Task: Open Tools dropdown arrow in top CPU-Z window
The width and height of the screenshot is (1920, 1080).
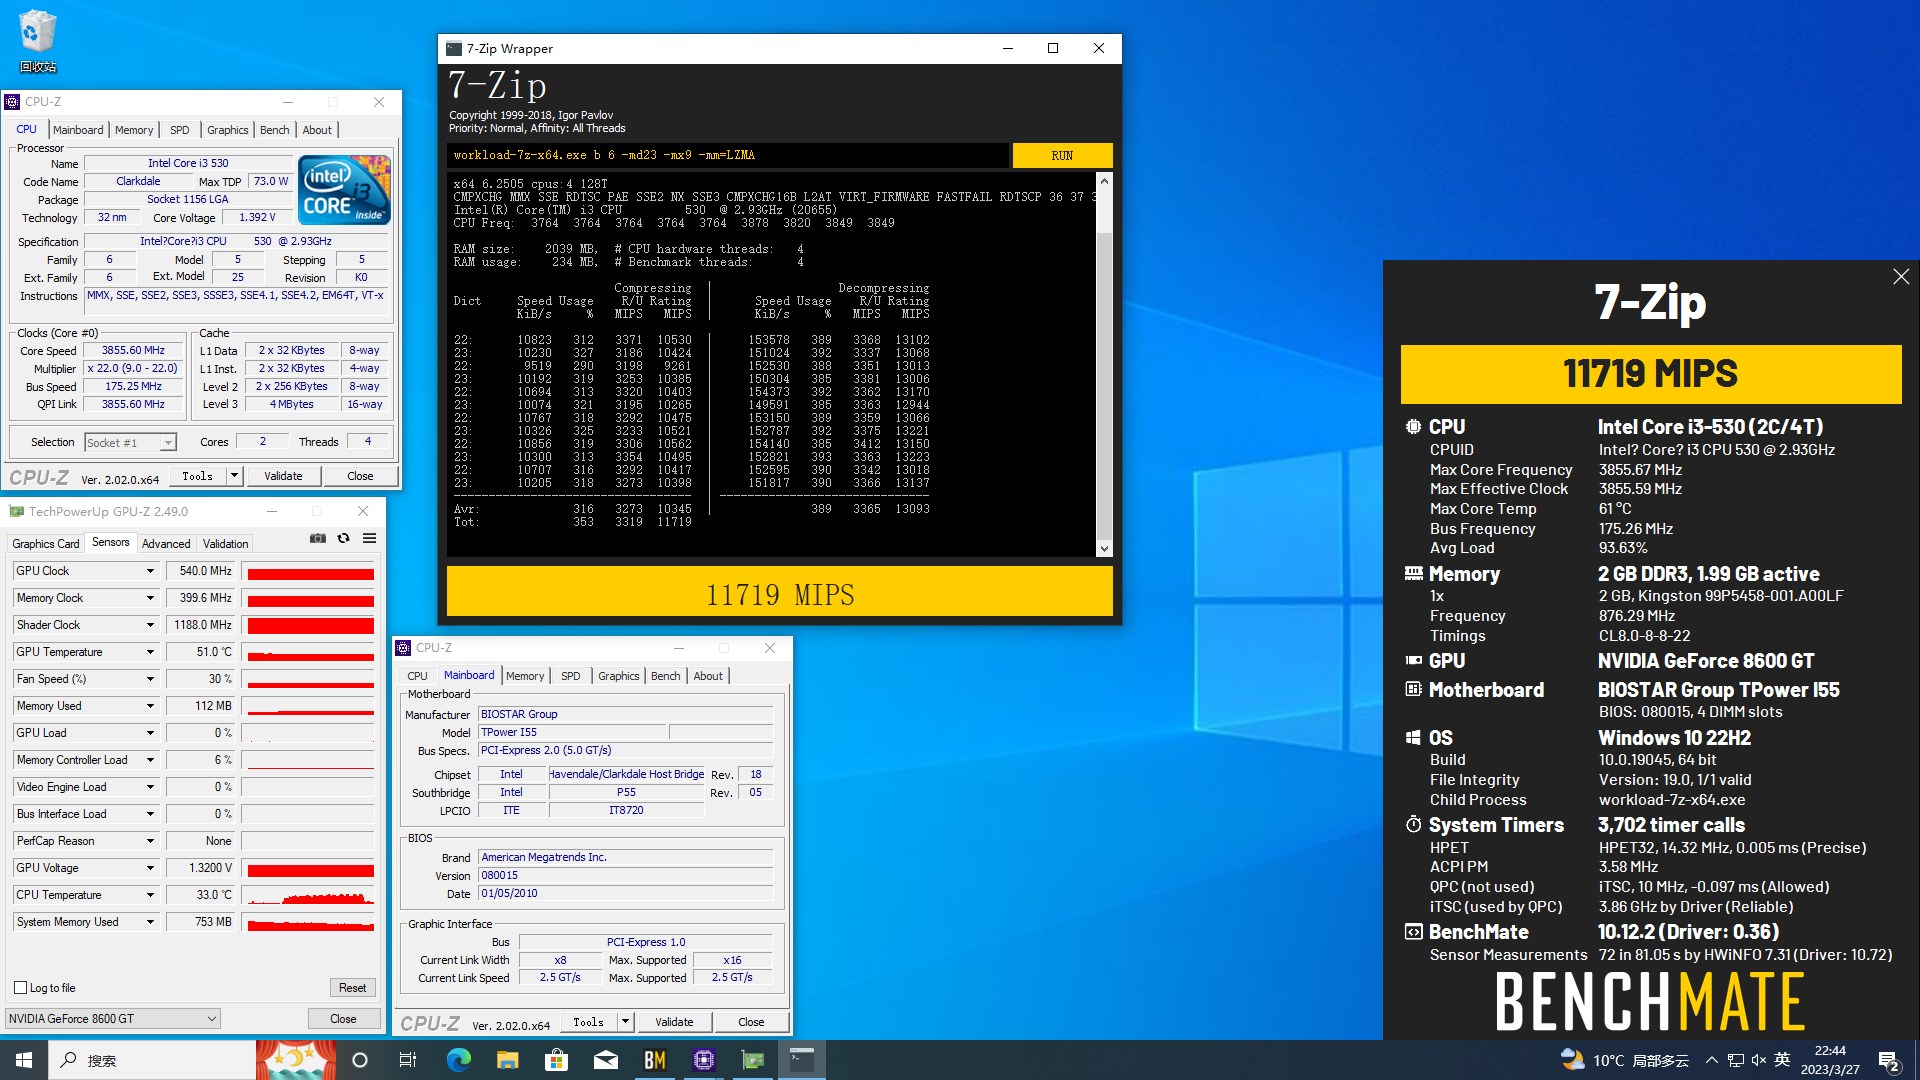Action: pos(234,476)
